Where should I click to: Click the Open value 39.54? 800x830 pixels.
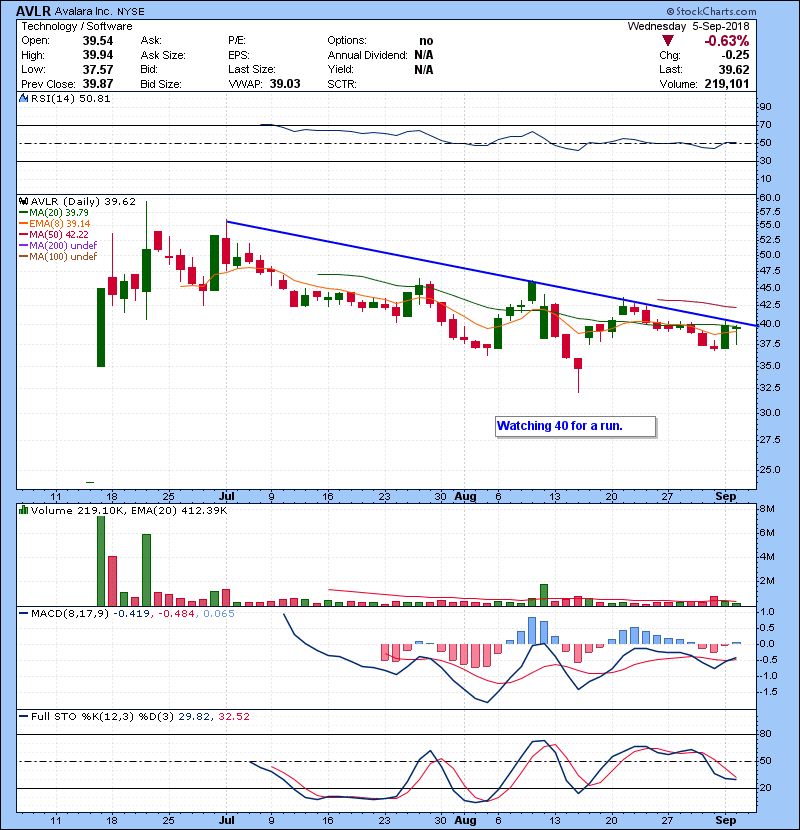[x=98, y=41]
